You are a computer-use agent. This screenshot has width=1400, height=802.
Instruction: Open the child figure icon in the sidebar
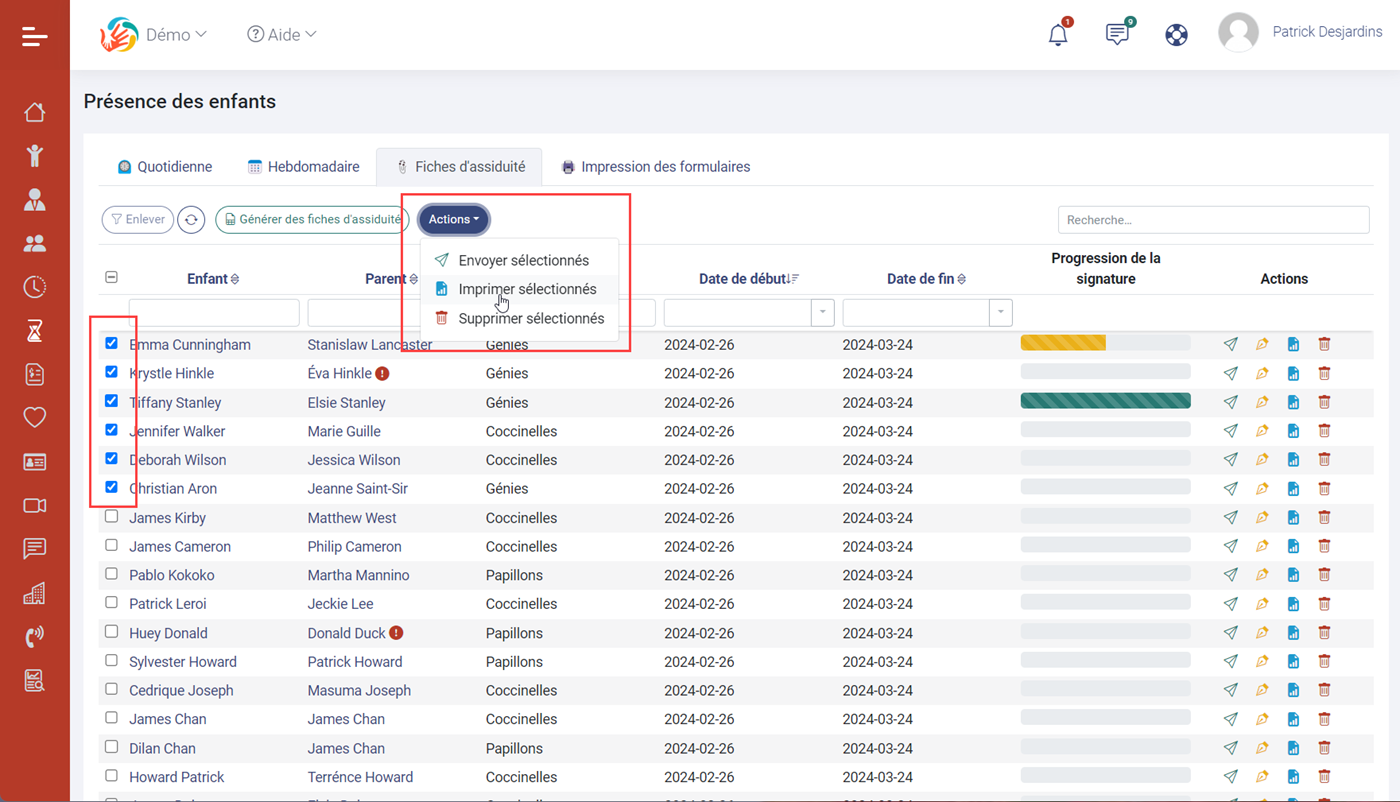coord(35,155)
